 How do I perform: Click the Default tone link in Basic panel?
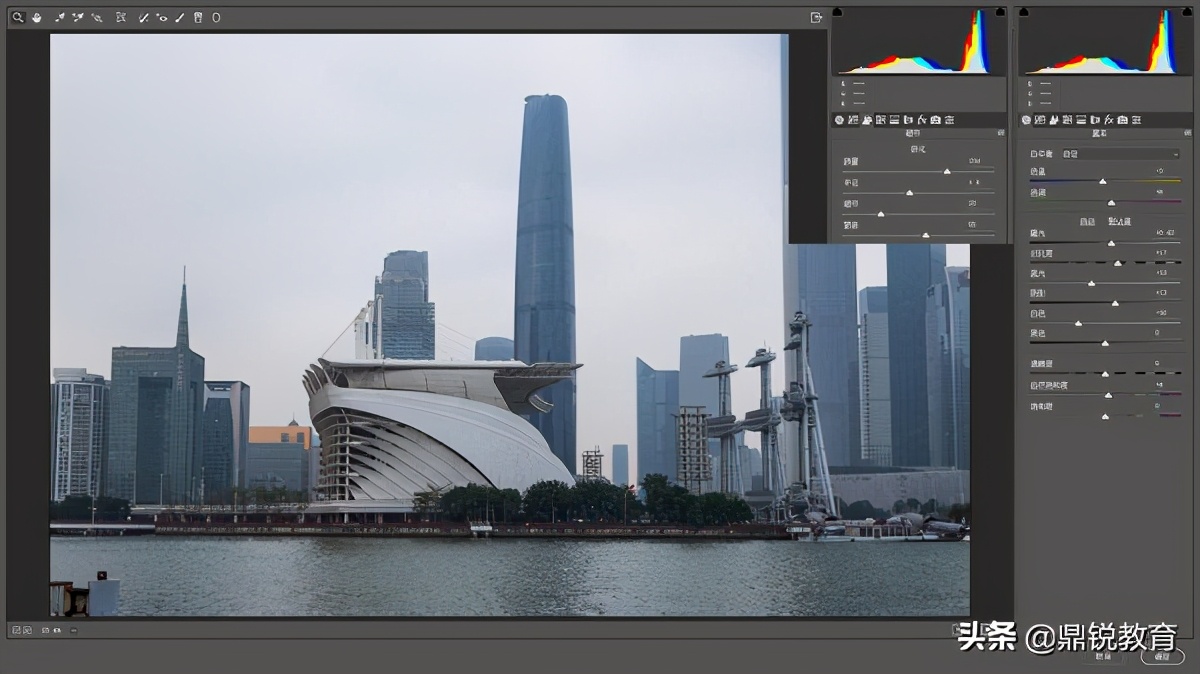tap(1120, 221)
